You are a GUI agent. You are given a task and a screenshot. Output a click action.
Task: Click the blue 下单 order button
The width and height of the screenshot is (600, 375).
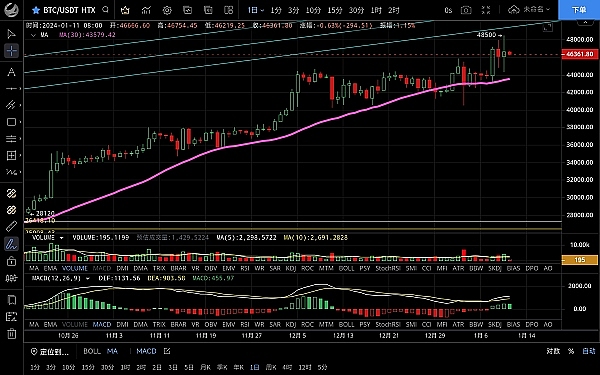579,10
